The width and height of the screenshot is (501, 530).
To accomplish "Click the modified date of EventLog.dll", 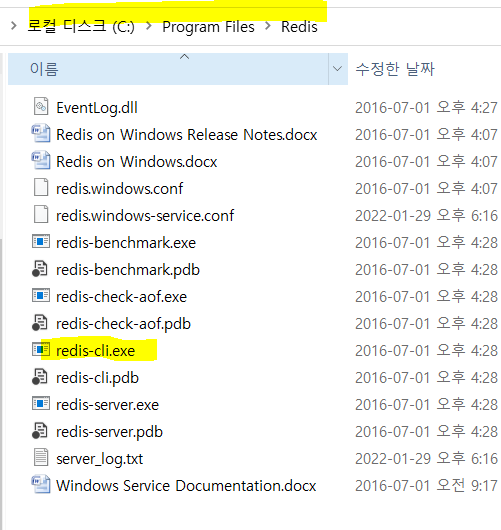I will click(426, 108).
